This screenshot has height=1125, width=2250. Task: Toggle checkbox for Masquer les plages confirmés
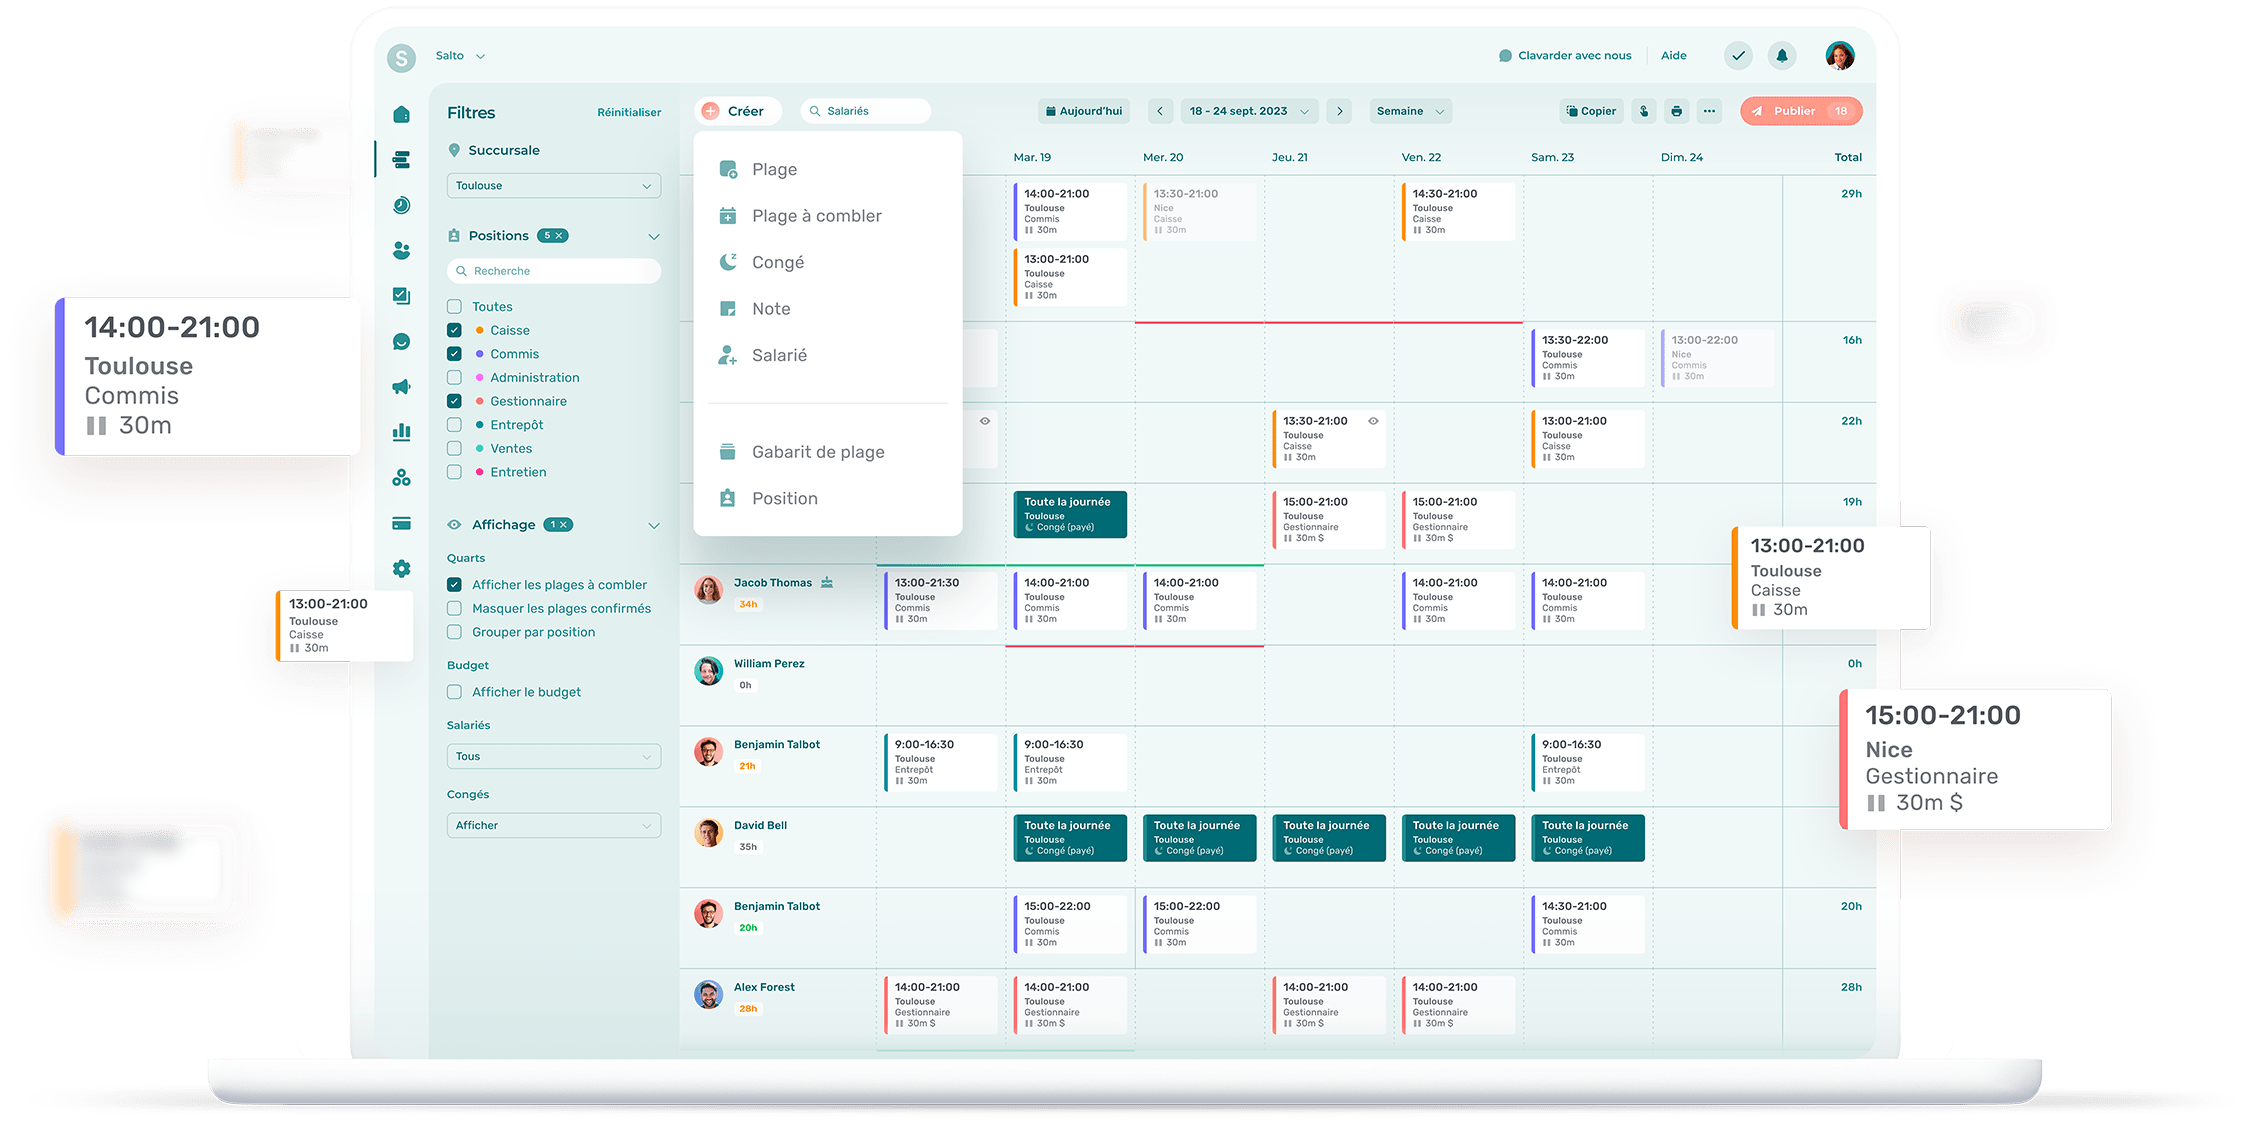pyautogui.click(x=455, y=607)
